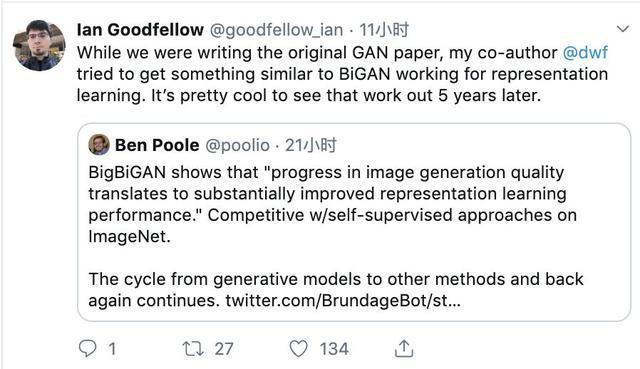Open Ian Goodfellow's main tweet text
The width and height of the screenshot is (640, 369).
pyautogui.click(x=342, y=74)
